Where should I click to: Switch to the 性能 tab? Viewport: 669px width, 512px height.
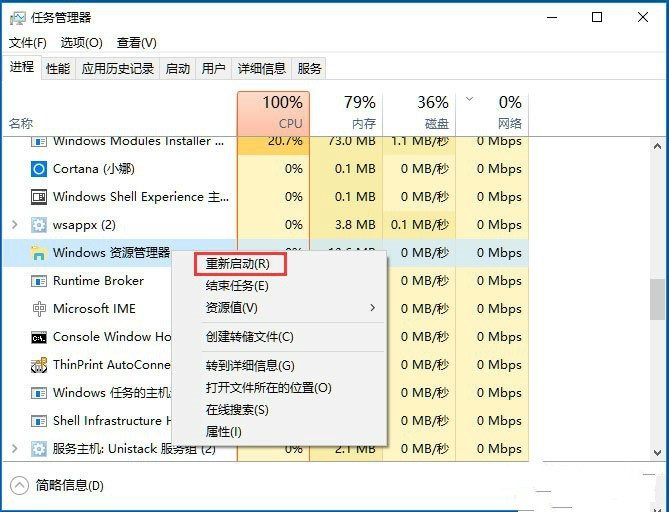click(58, 69)
